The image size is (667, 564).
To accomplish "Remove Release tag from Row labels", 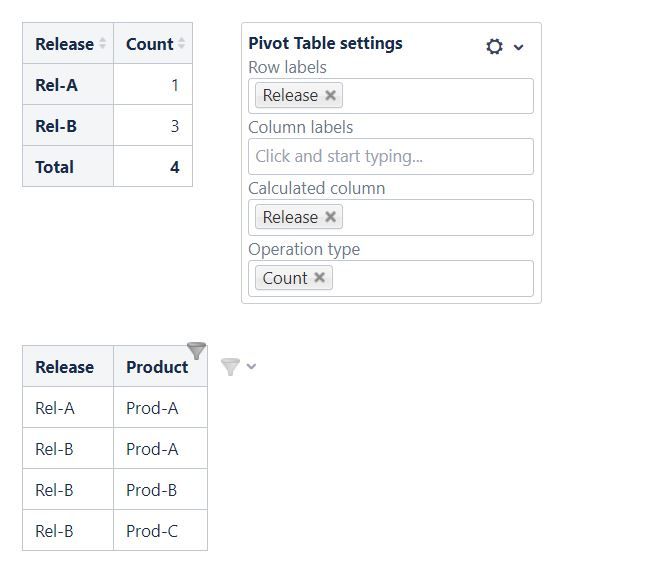I will [331, 95].
